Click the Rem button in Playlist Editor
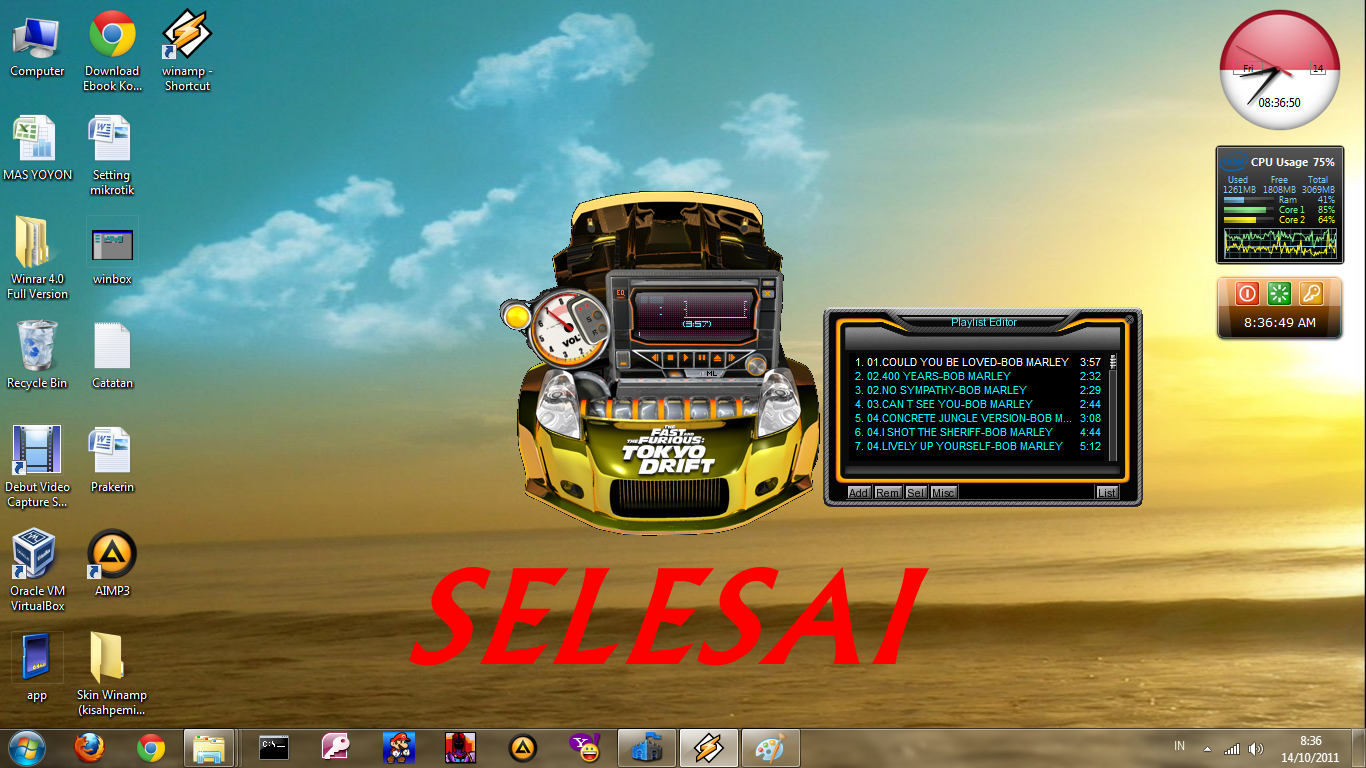The width and height of the screenshot is (1366, 768). (887, 492)
